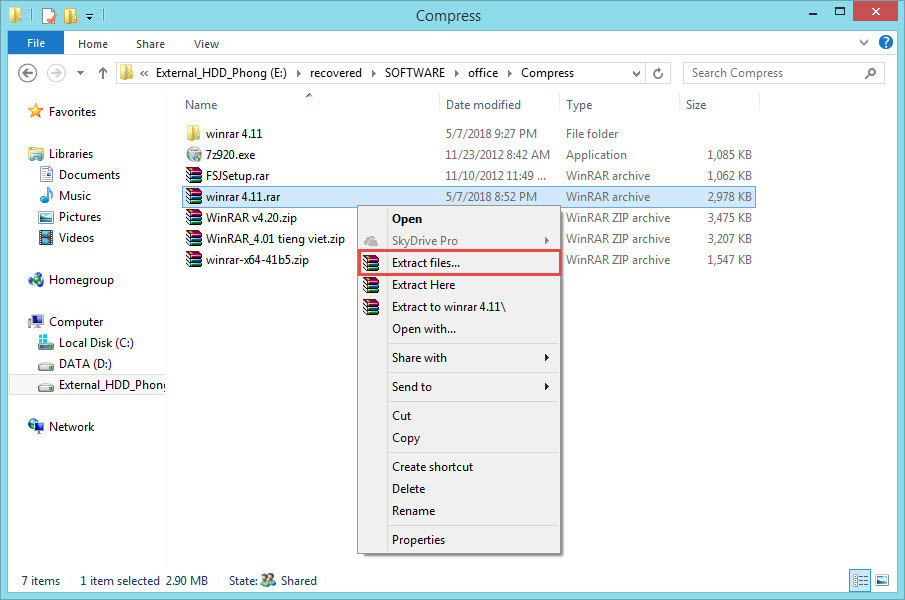Click the New folder icon in title bar
This screenshot has height=600, width=905.
tap(70, 15)
